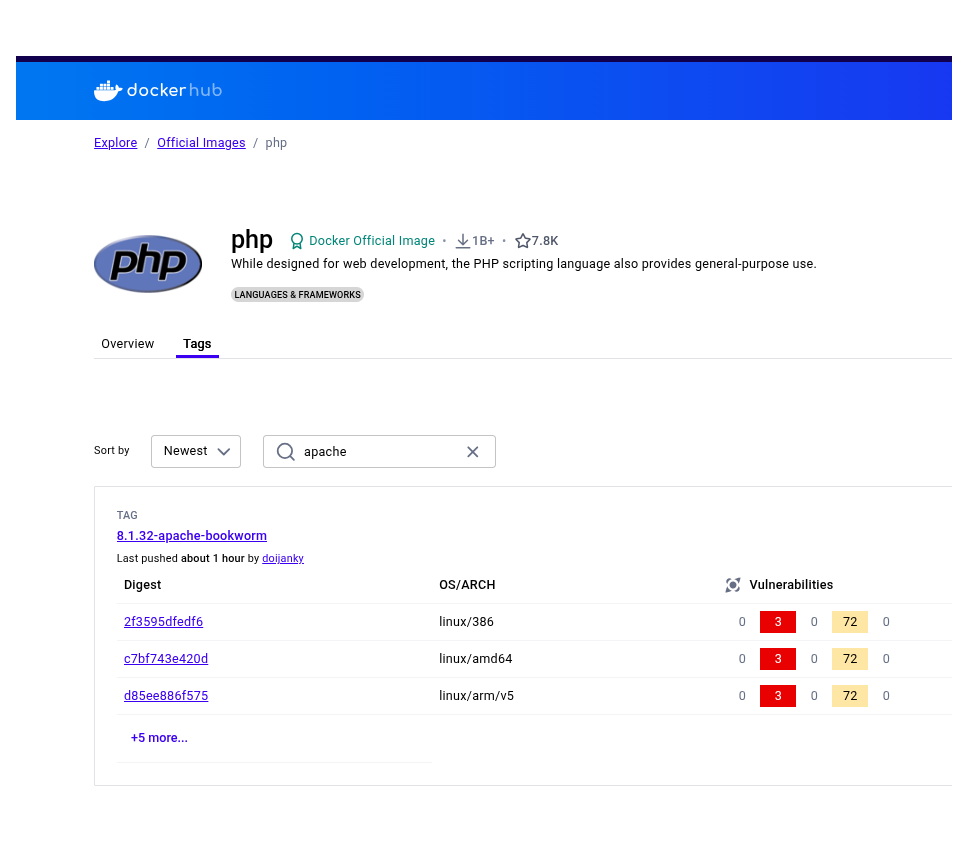
Task: Click the search magnifier icon in filter box
Action: point(285,451)
